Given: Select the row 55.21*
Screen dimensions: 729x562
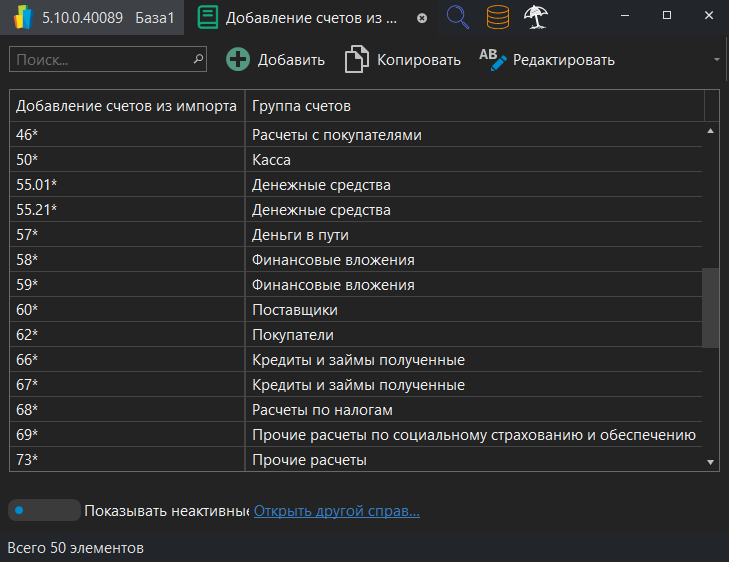Looking at the screenshot, I should (356, 210).
